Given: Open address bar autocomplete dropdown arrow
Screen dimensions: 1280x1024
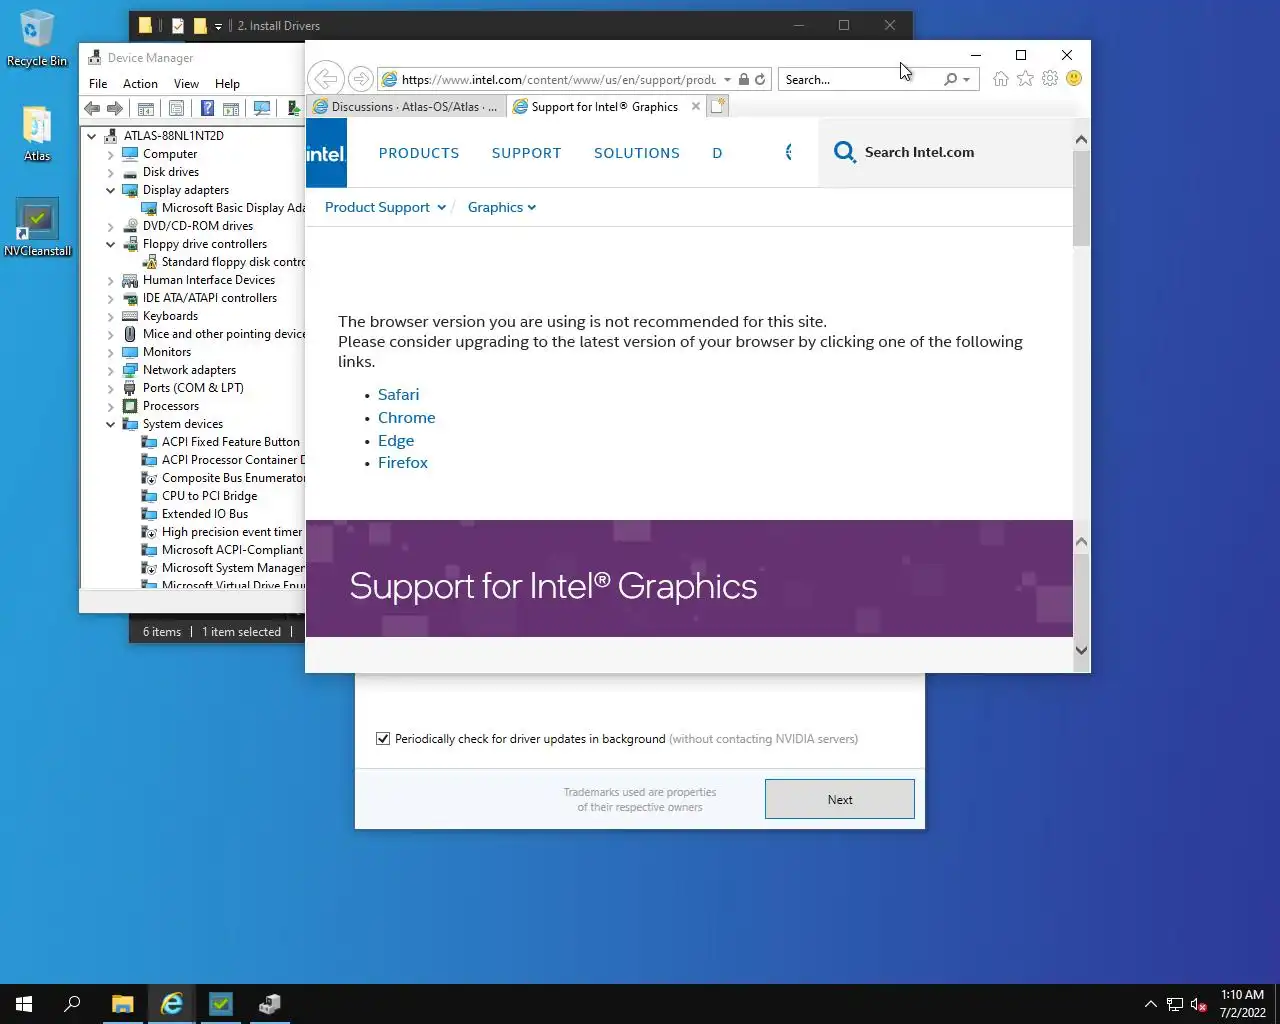Looking at the screenshot, I should pyautogui.click(x=727, y=79).
